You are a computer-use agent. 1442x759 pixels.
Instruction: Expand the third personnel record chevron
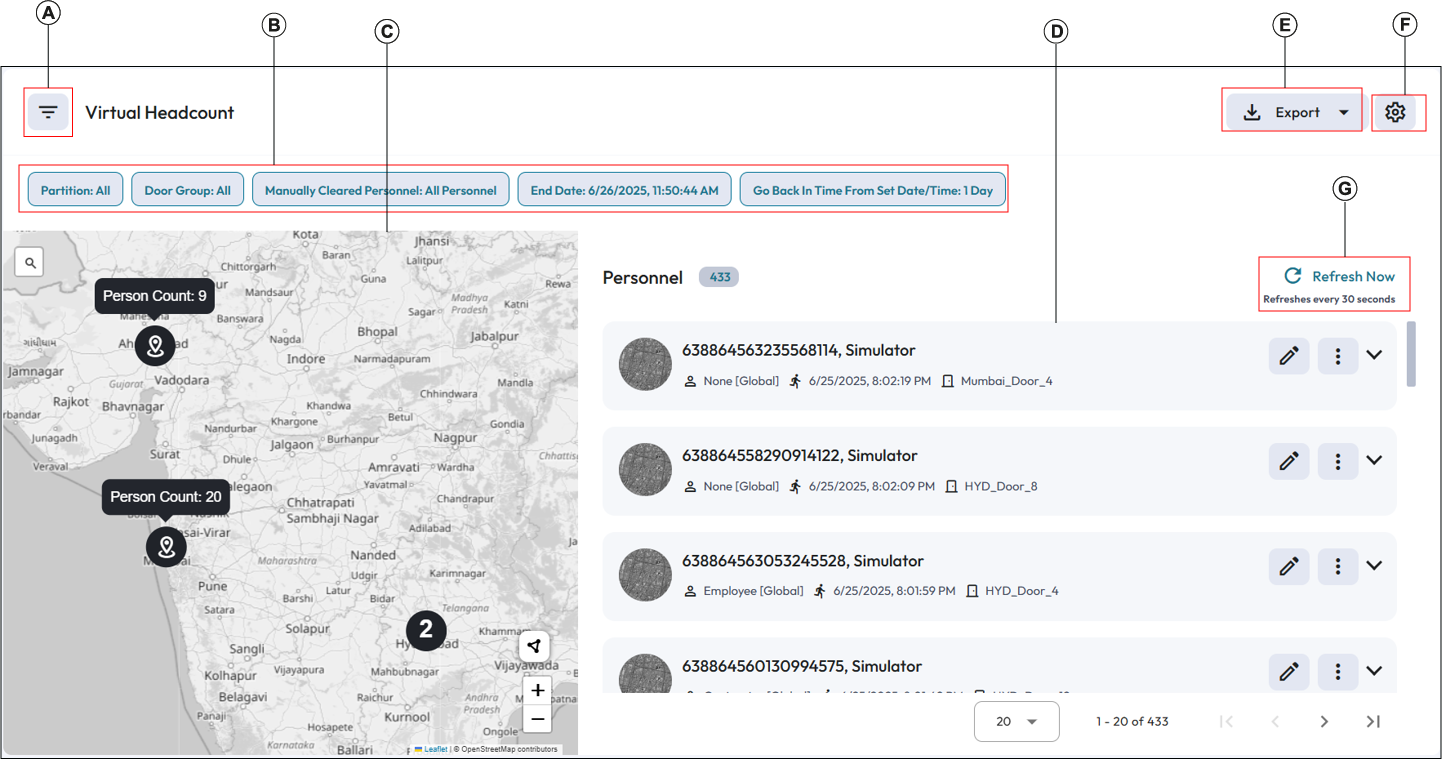tap(1374, 566)
